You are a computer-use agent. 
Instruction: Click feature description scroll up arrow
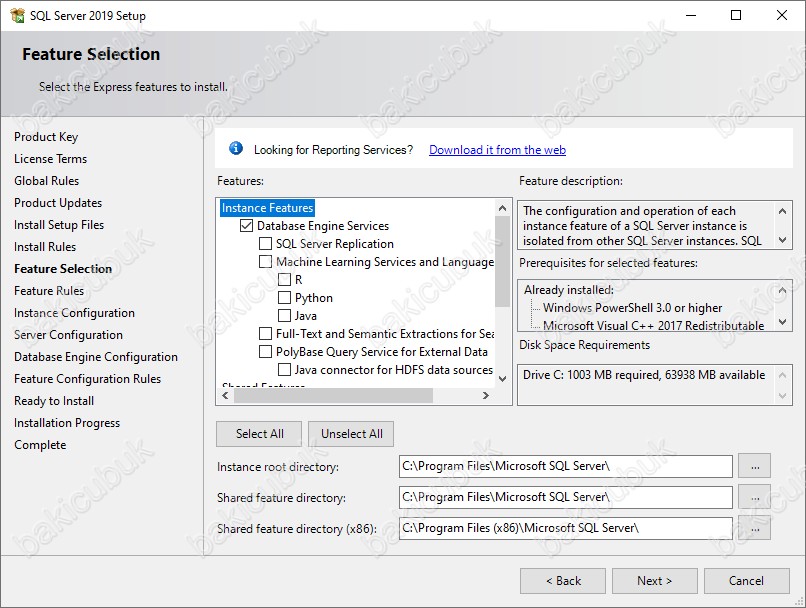tap(782, 211)
